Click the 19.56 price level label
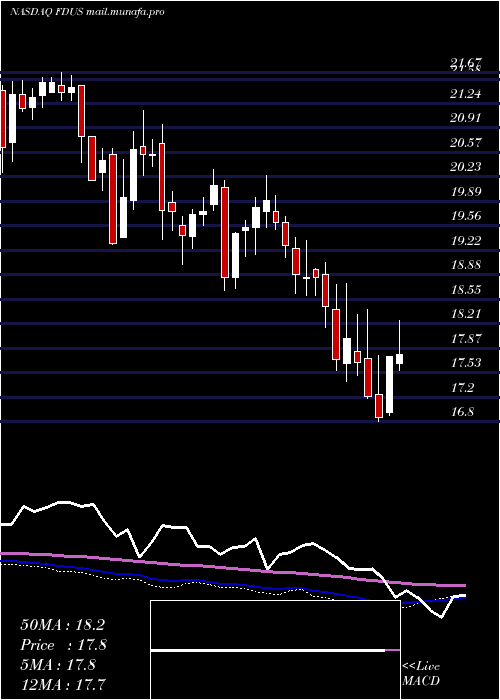Viewport: 500px width, 700px height. [466, 216]
